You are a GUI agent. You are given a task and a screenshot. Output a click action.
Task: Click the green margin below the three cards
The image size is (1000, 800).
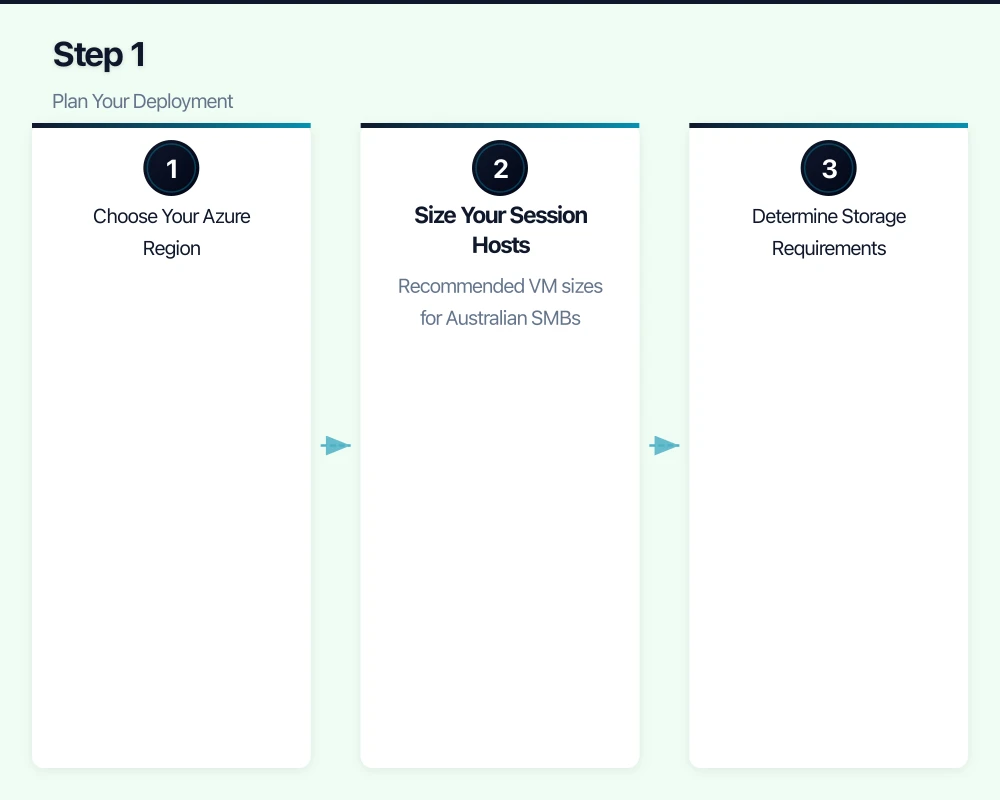(x=500, y=784)
